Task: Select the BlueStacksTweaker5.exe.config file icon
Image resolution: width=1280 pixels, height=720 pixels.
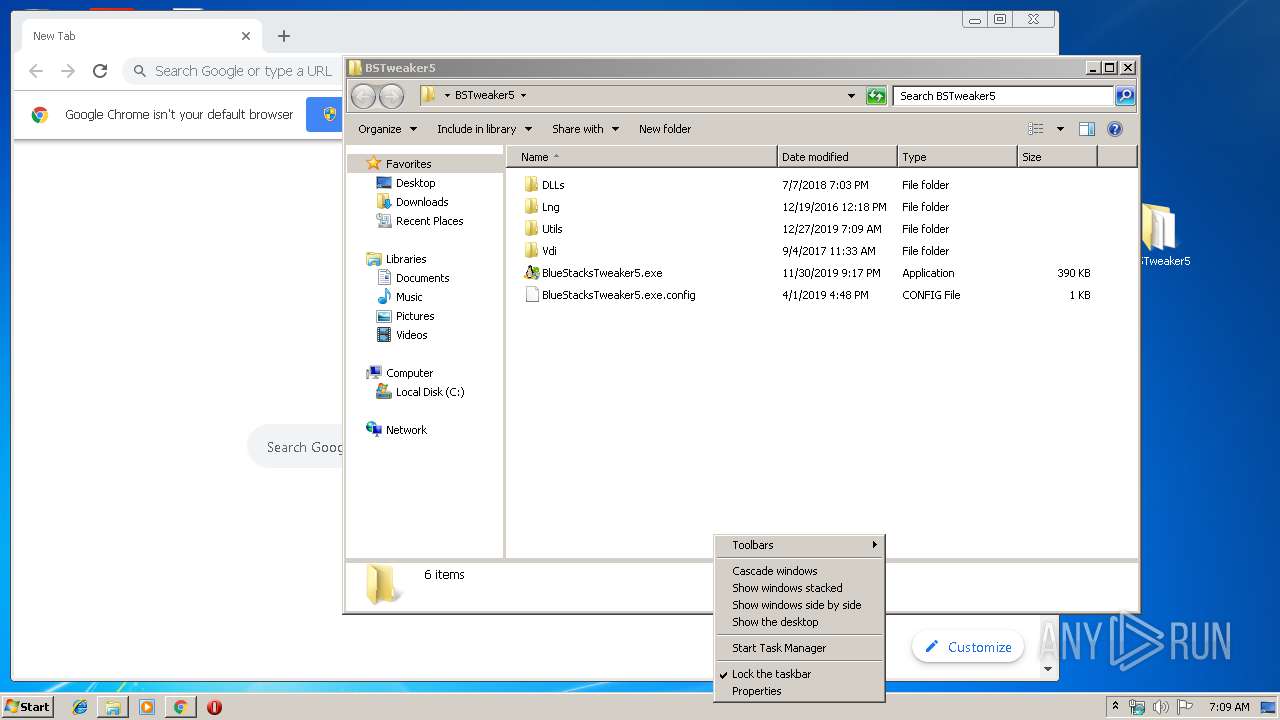Action: point(531,295)
